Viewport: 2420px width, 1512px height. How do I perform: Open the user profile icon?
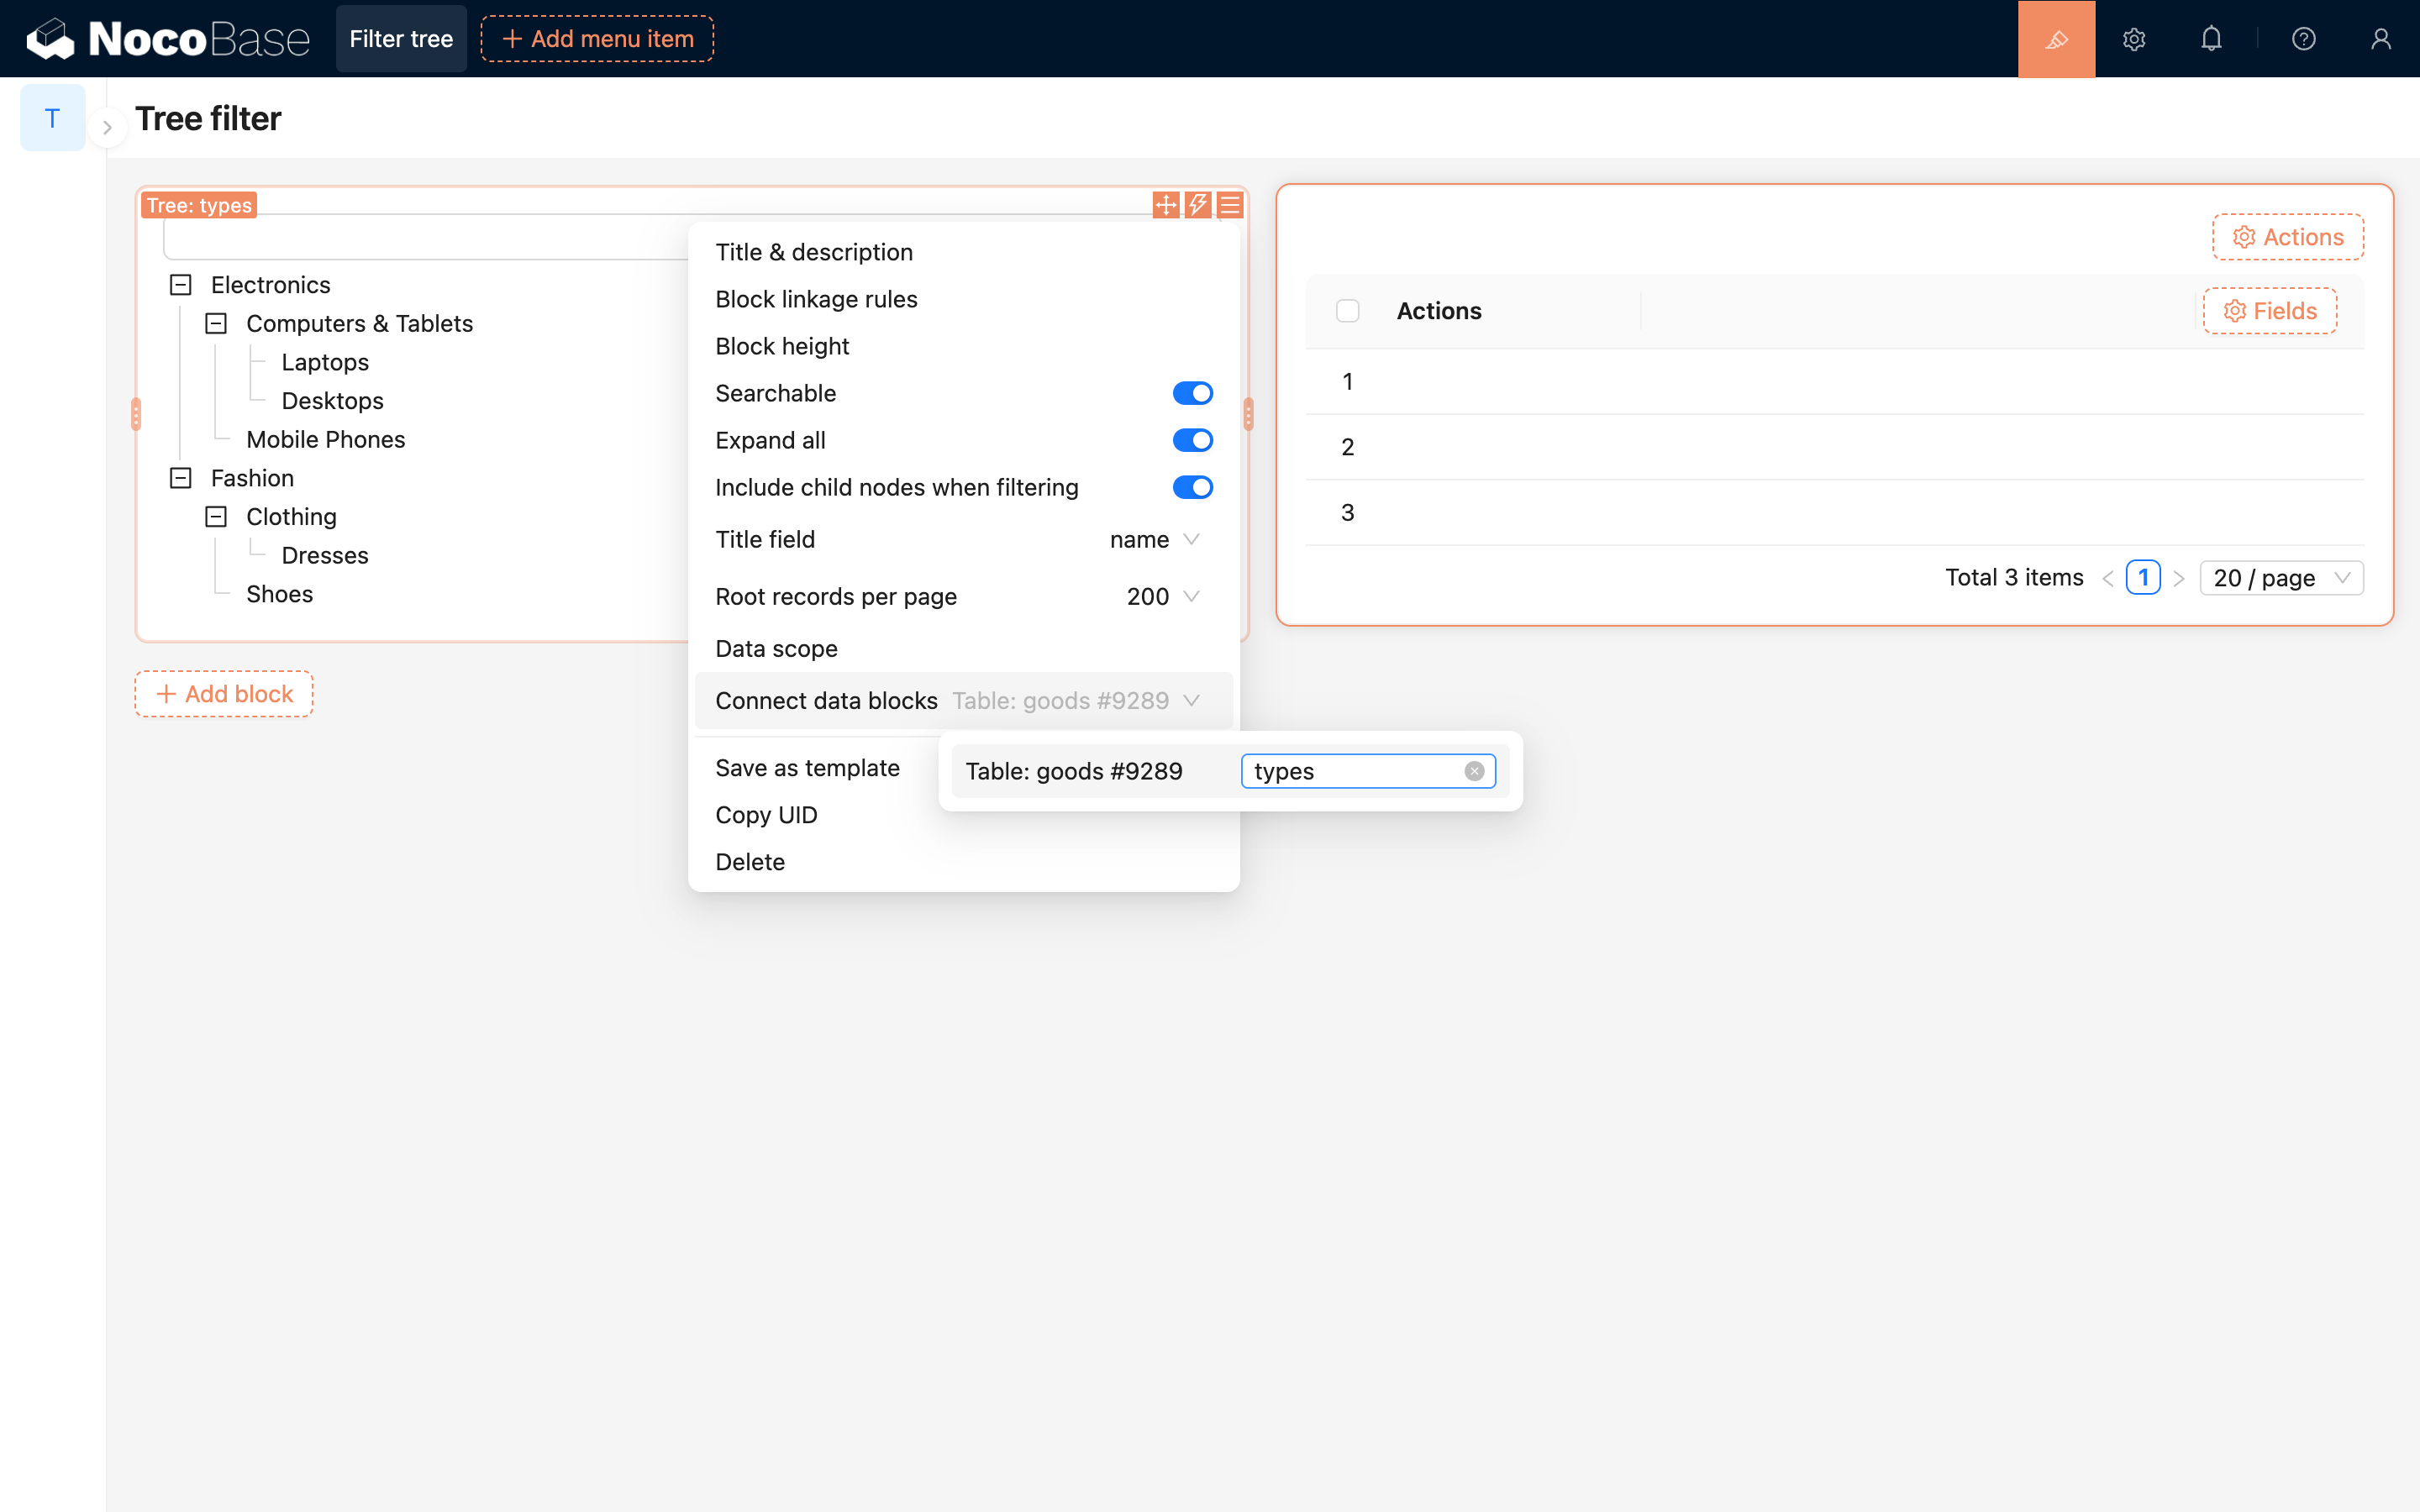[x=2381, y=39]
